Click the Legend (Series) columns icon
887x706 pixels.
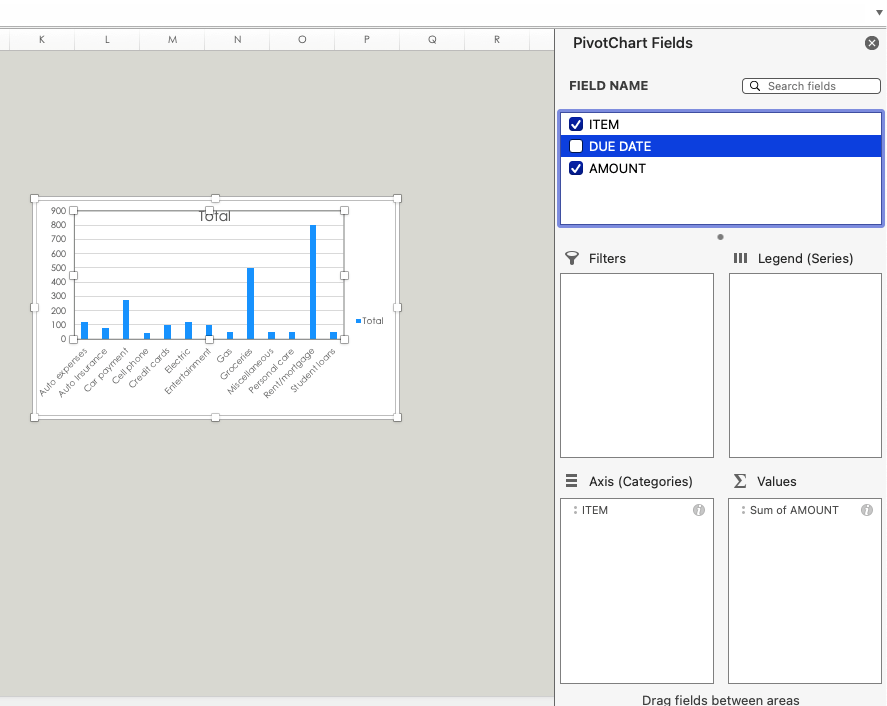(740, 259)
